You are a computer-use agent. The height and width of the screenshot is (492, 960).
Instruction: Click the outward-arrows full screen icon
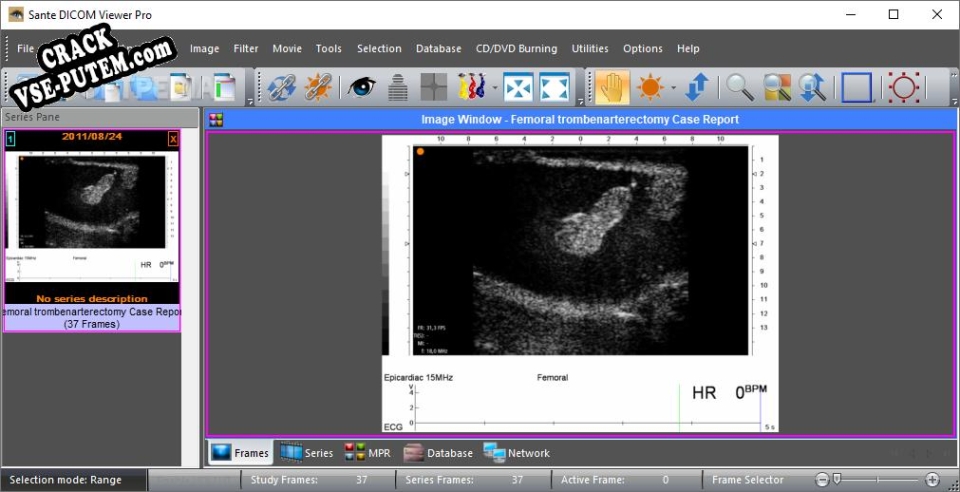tap(555, 88)
